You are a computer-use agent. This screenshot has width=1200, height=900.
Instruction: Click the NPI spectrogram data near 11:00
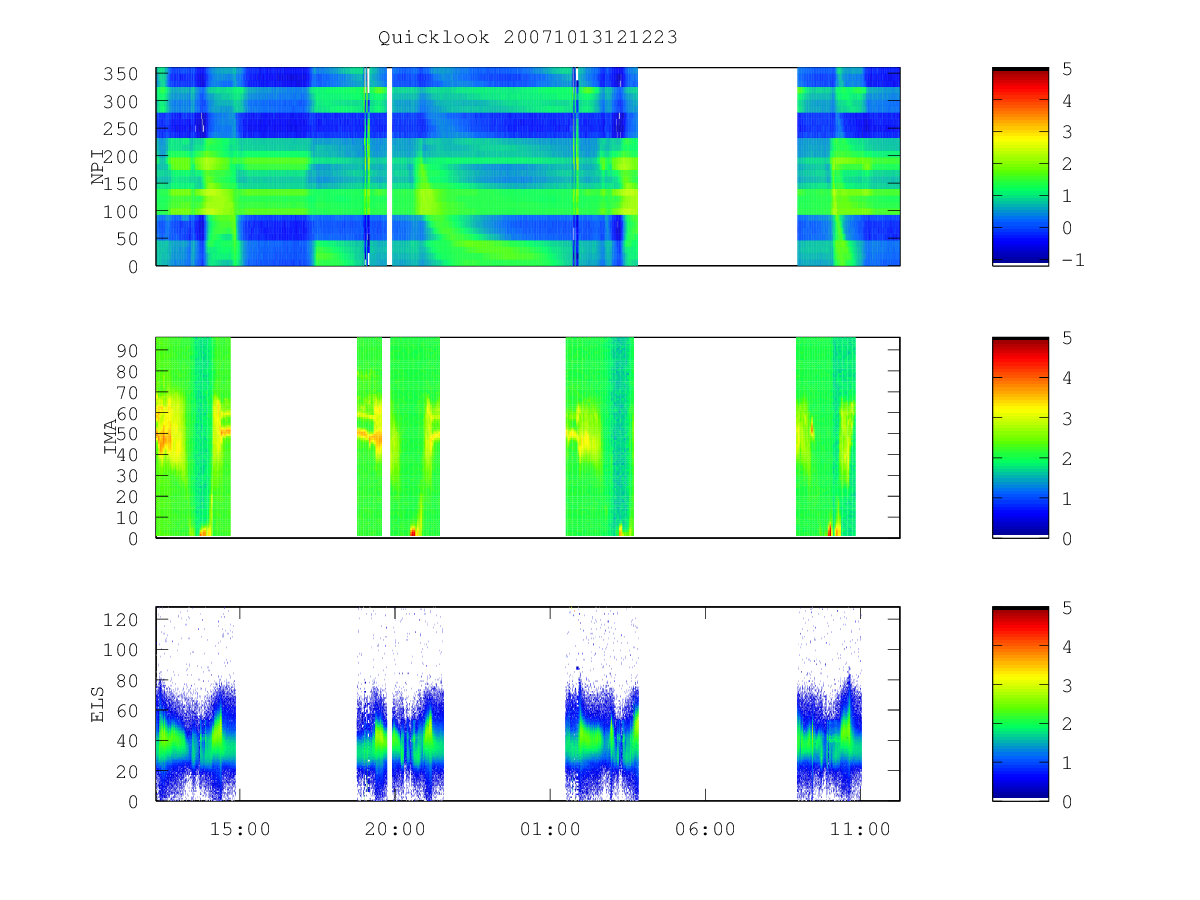848,167
